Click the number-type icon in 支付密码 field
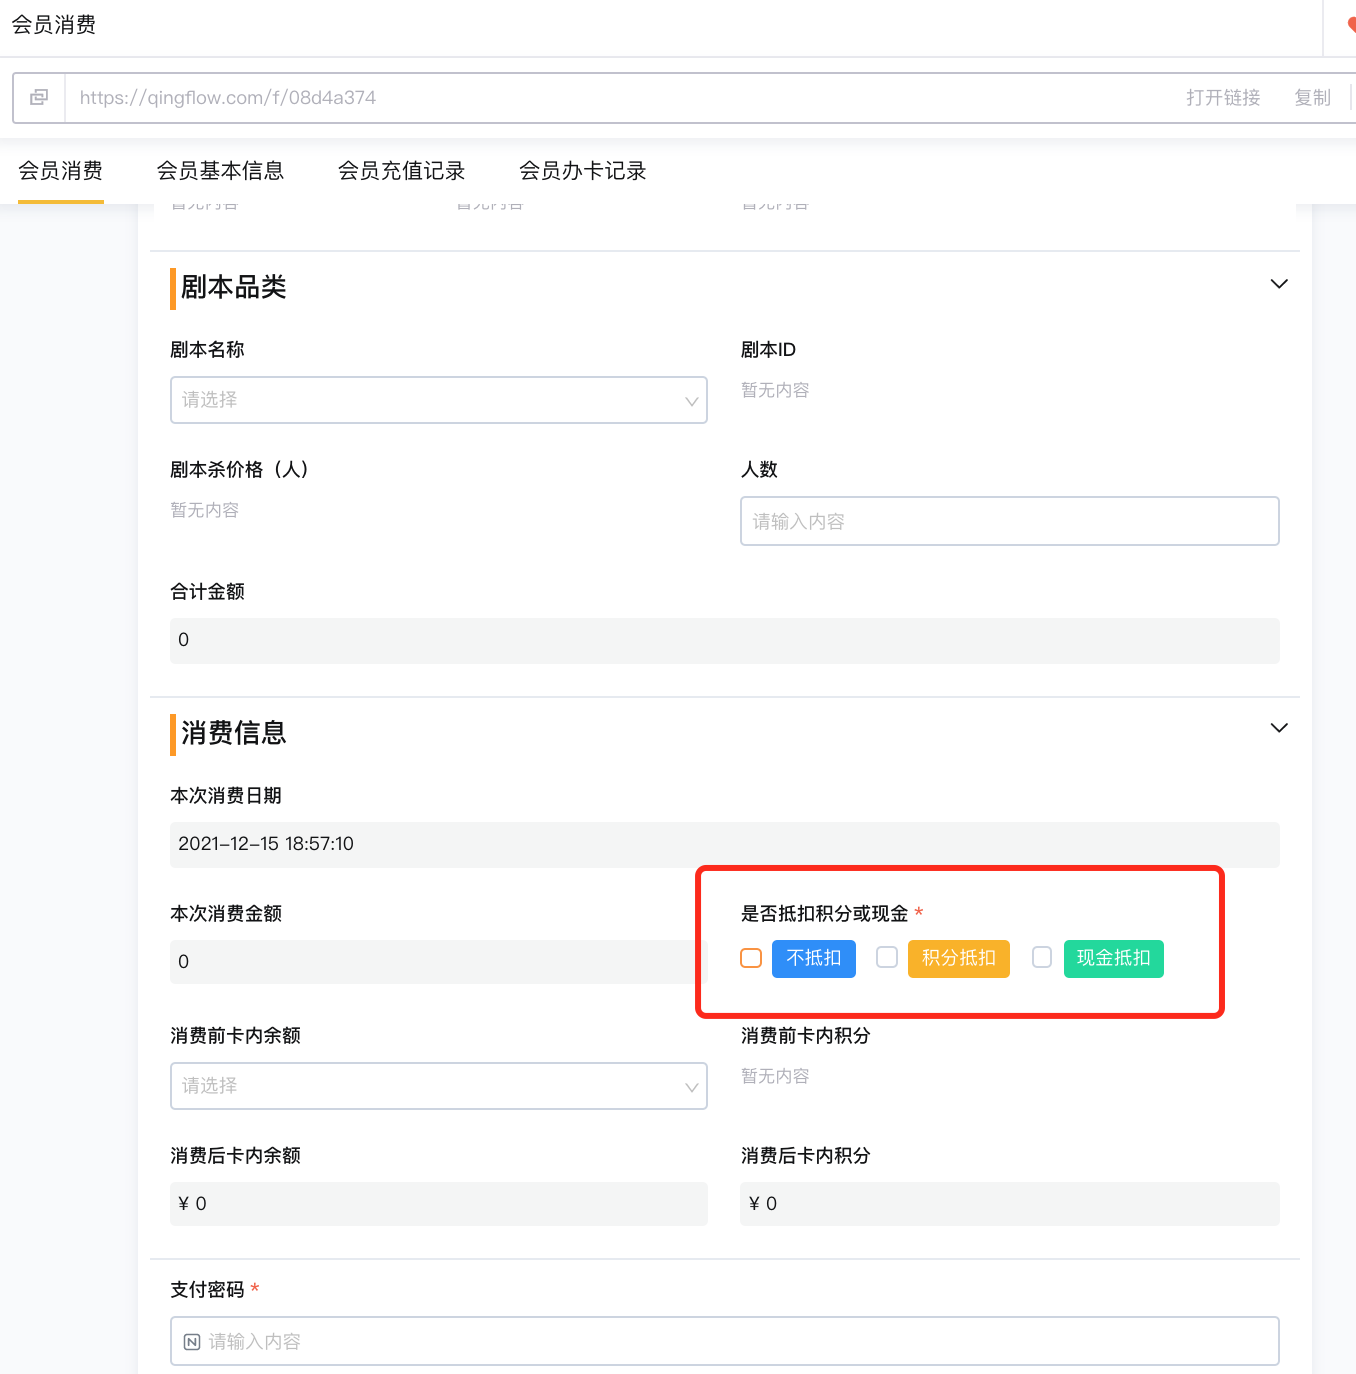This screenshot has height=1374, width=1356. [x=191, y=1341]
